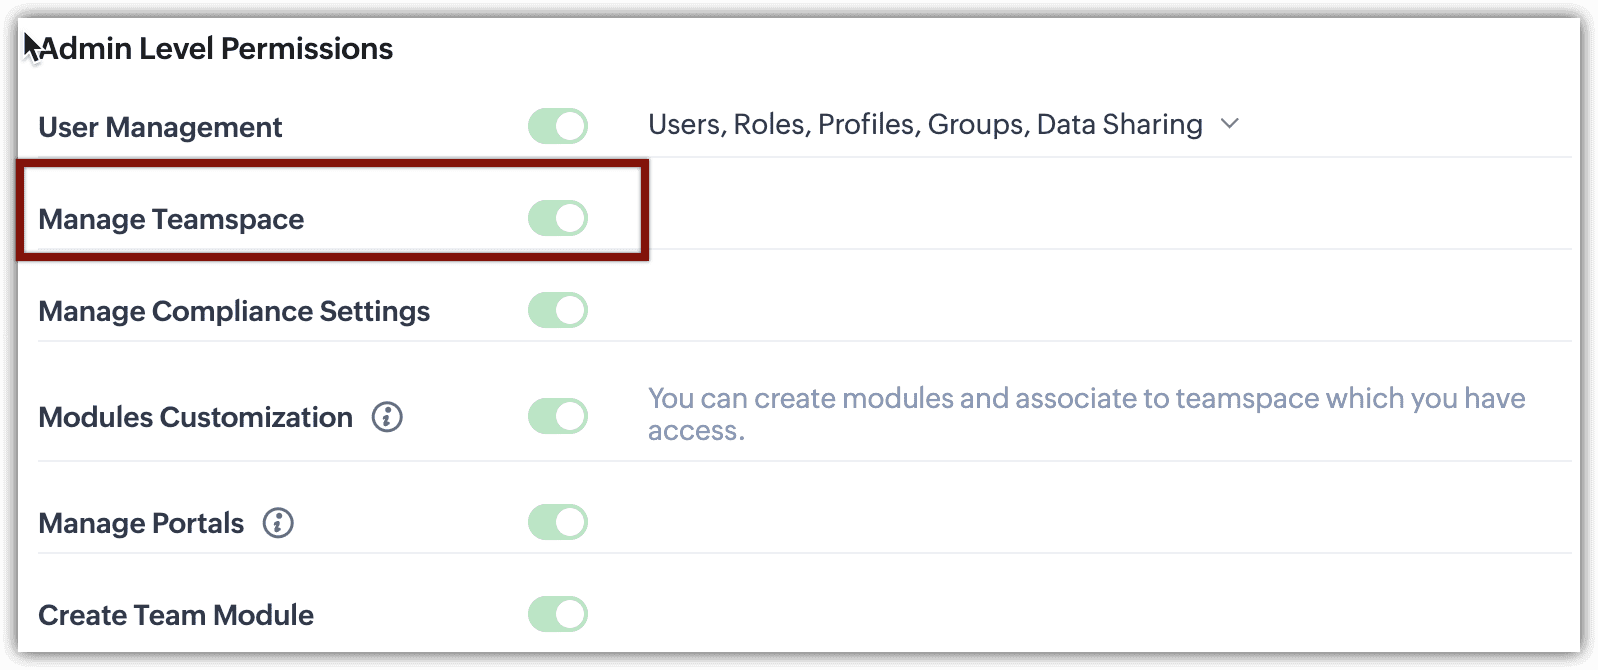The width and height of the screenshot is (1598, 670).
Task: Switch off the Manage Portals toggle
Action: tap(558, 522)
